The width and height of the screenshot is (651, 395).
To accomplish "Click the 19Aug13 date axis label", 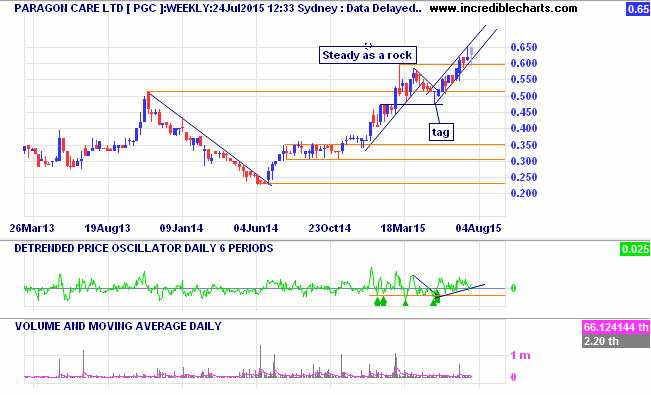I will click(107, 228).
